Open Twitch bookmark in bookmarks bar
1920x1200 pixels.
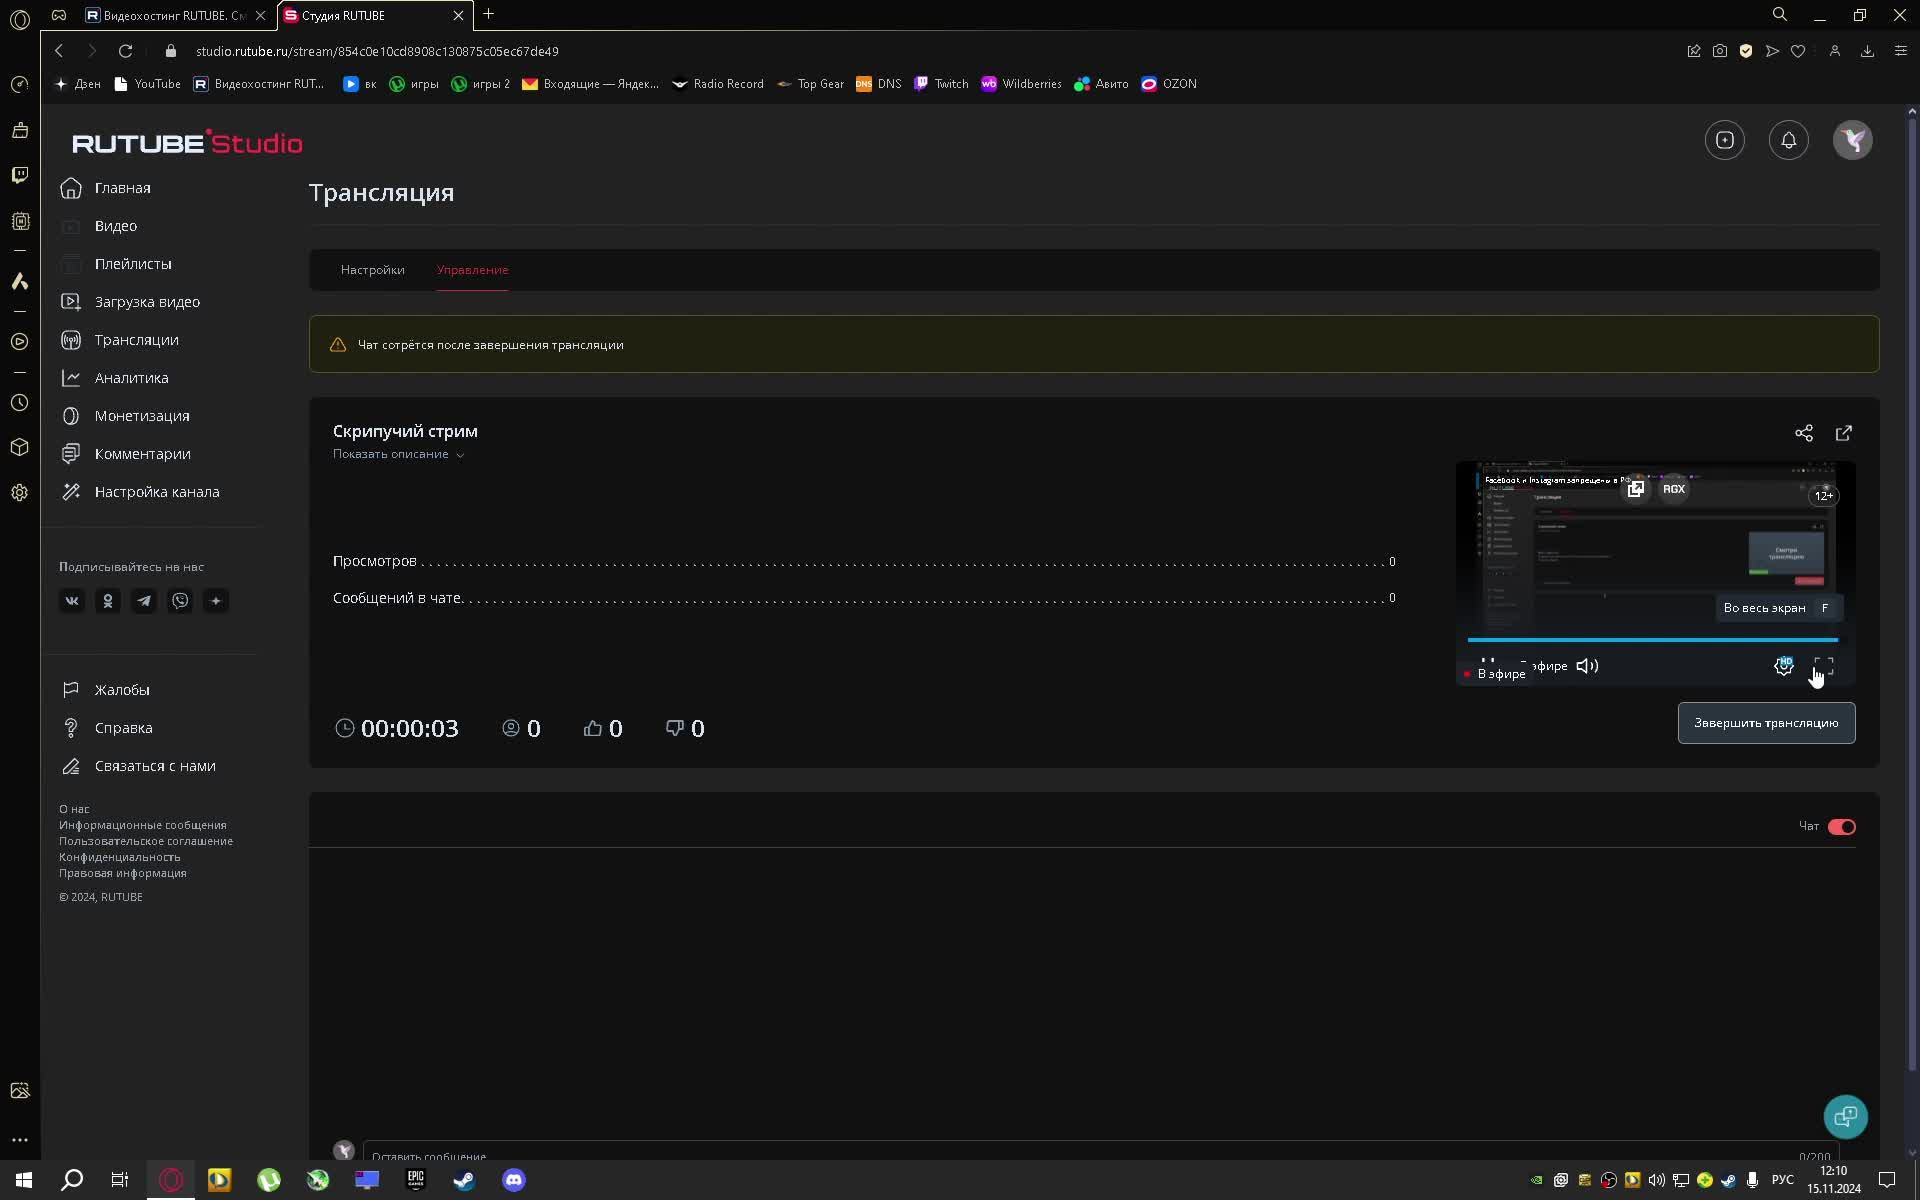[x=941, y=84]
